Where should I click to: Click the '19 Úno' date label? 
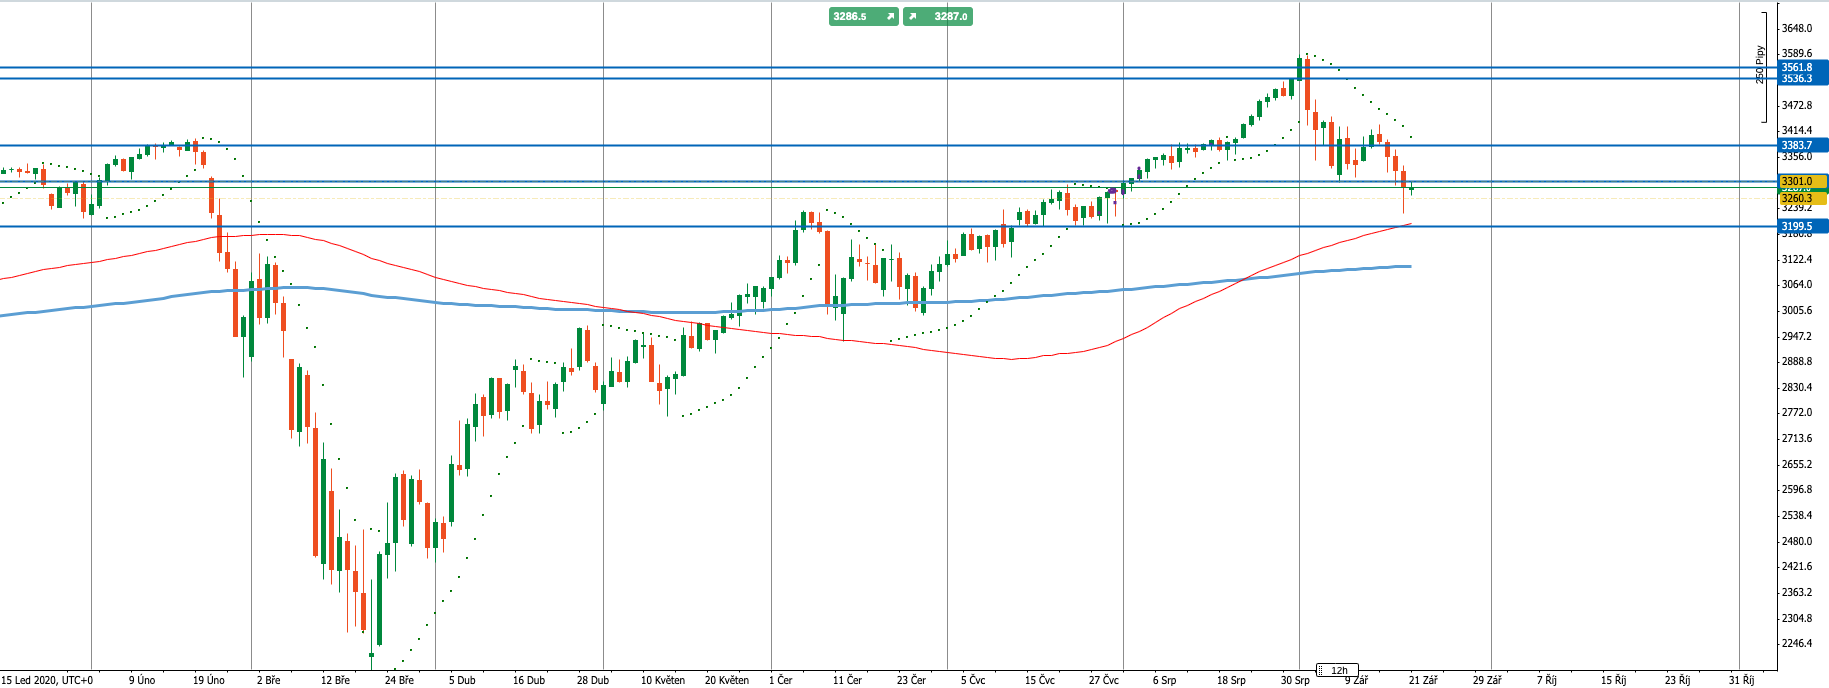tap(208, 680)
